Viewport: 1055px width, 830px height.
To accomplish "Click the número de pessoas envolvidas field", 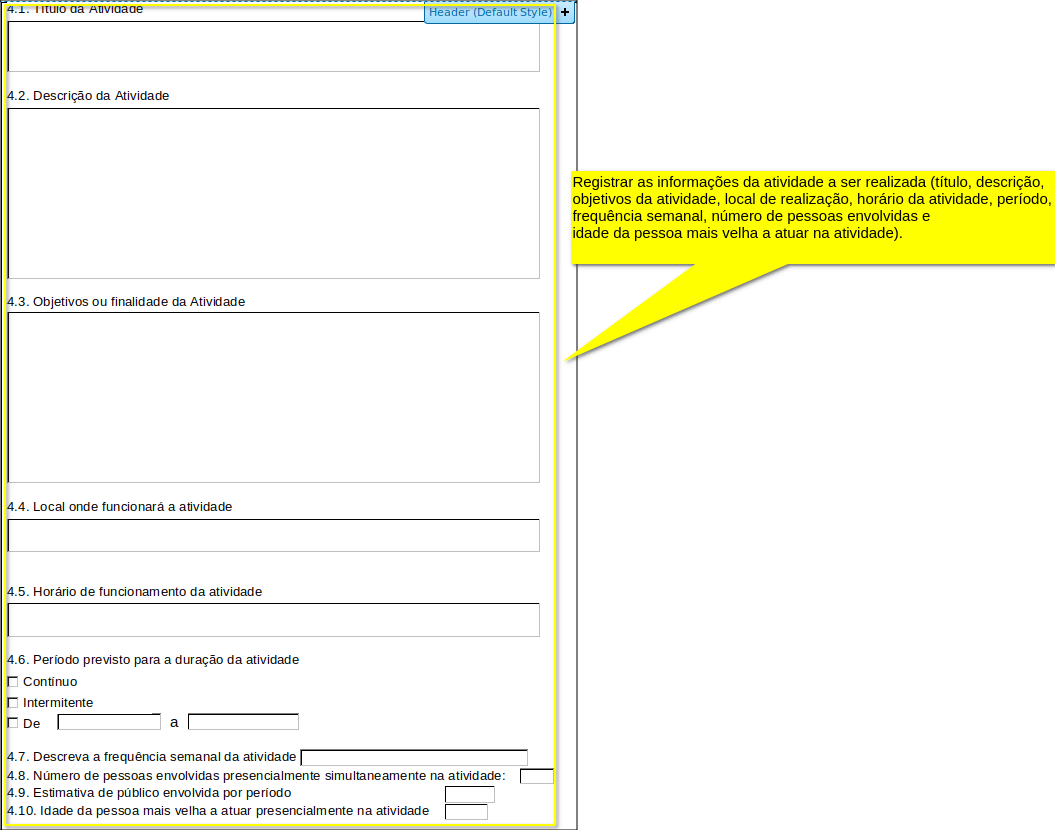I will click(537, 776).
